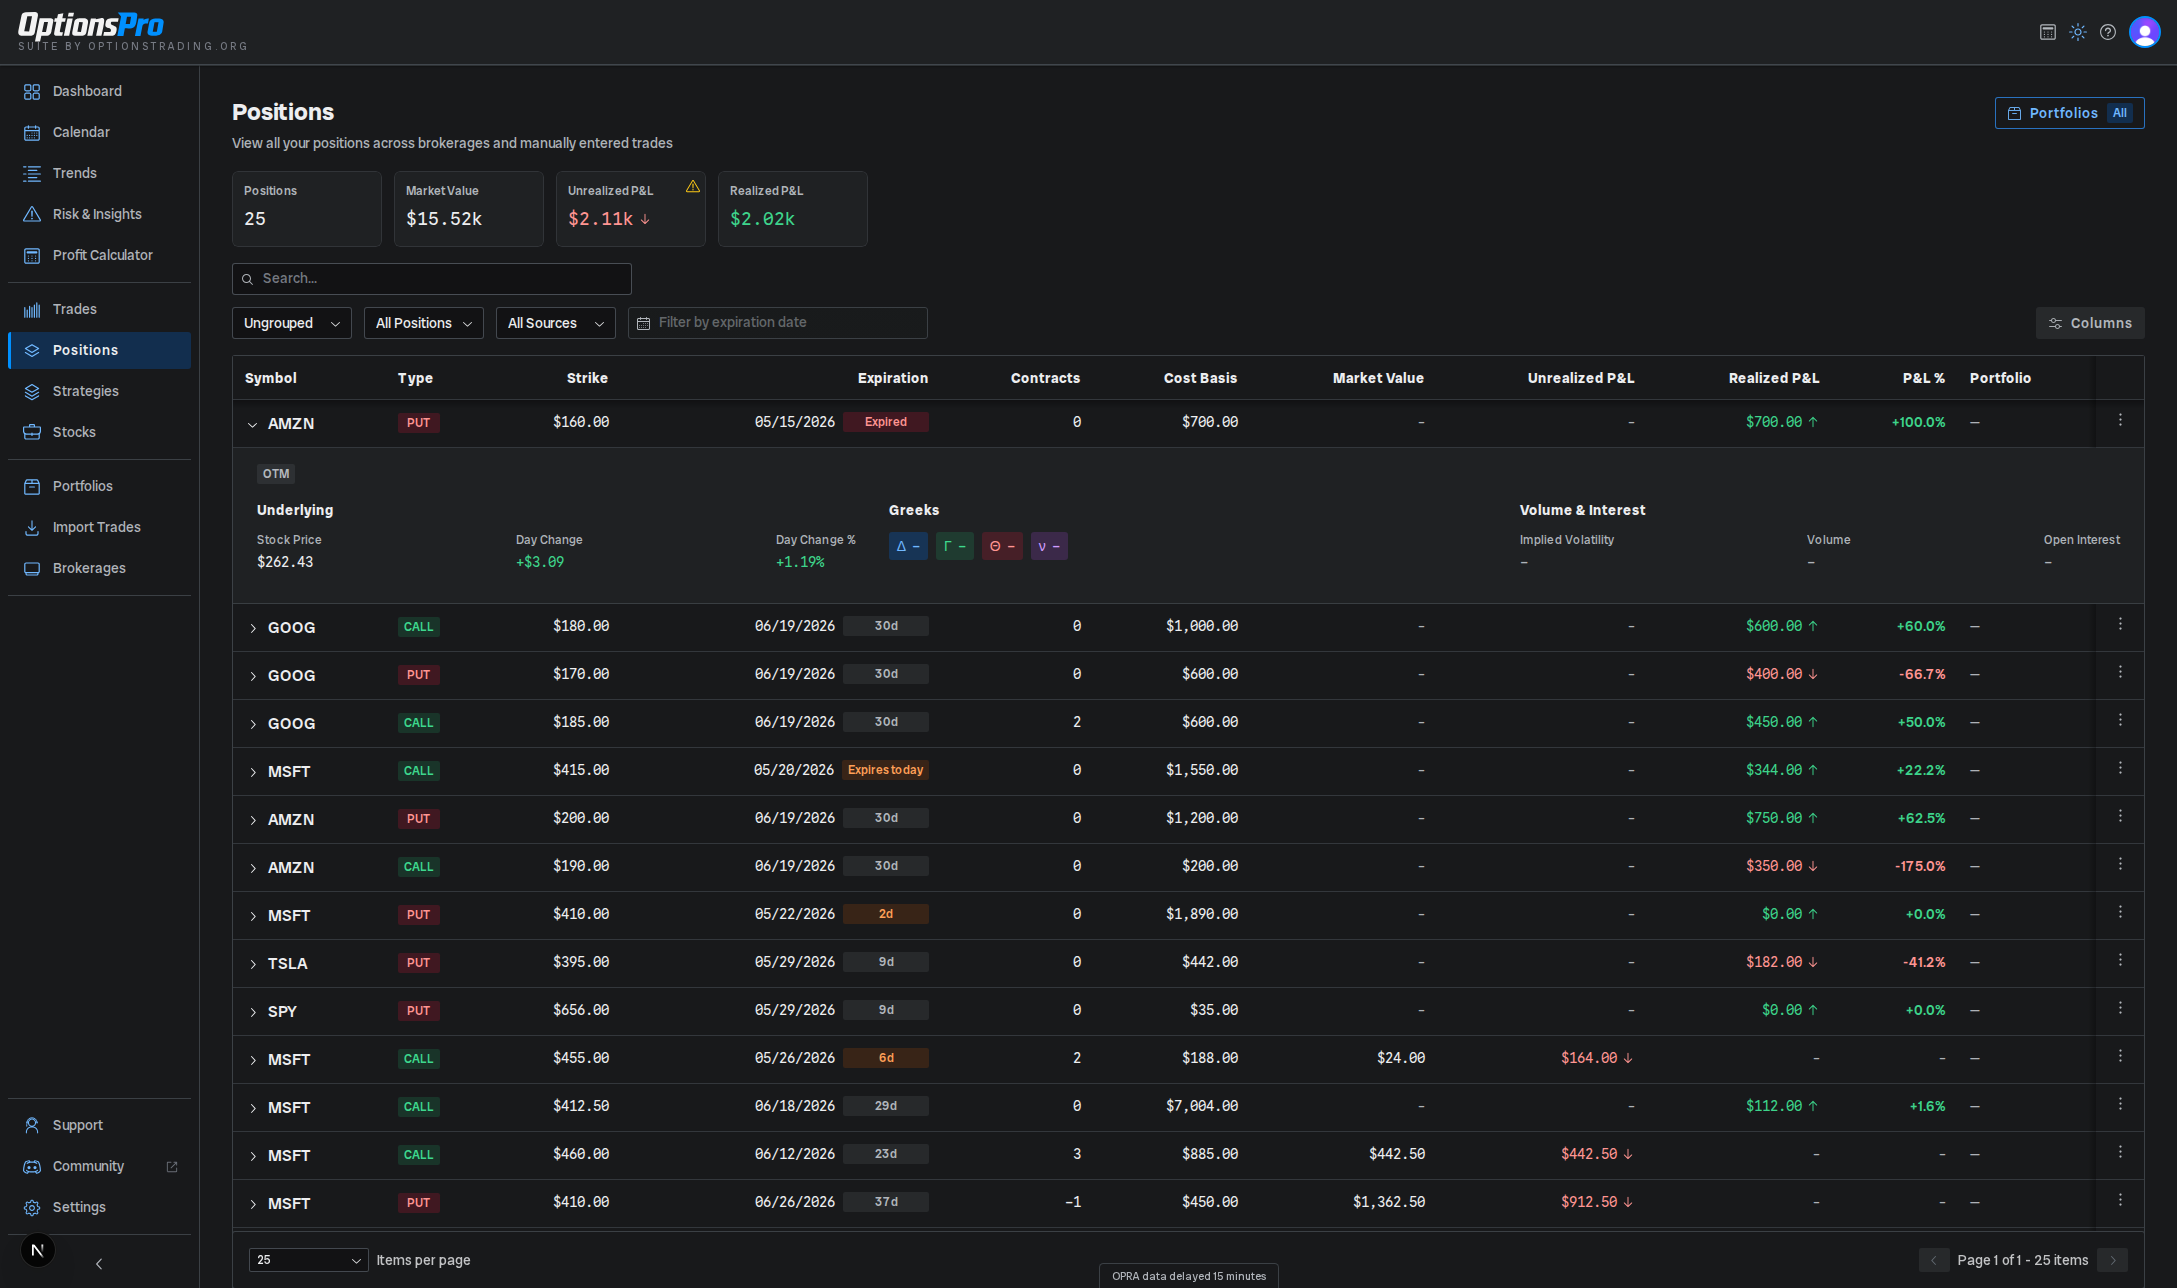
Task: Open Risk & Insights in sidebar
Action: coord(99,214)
